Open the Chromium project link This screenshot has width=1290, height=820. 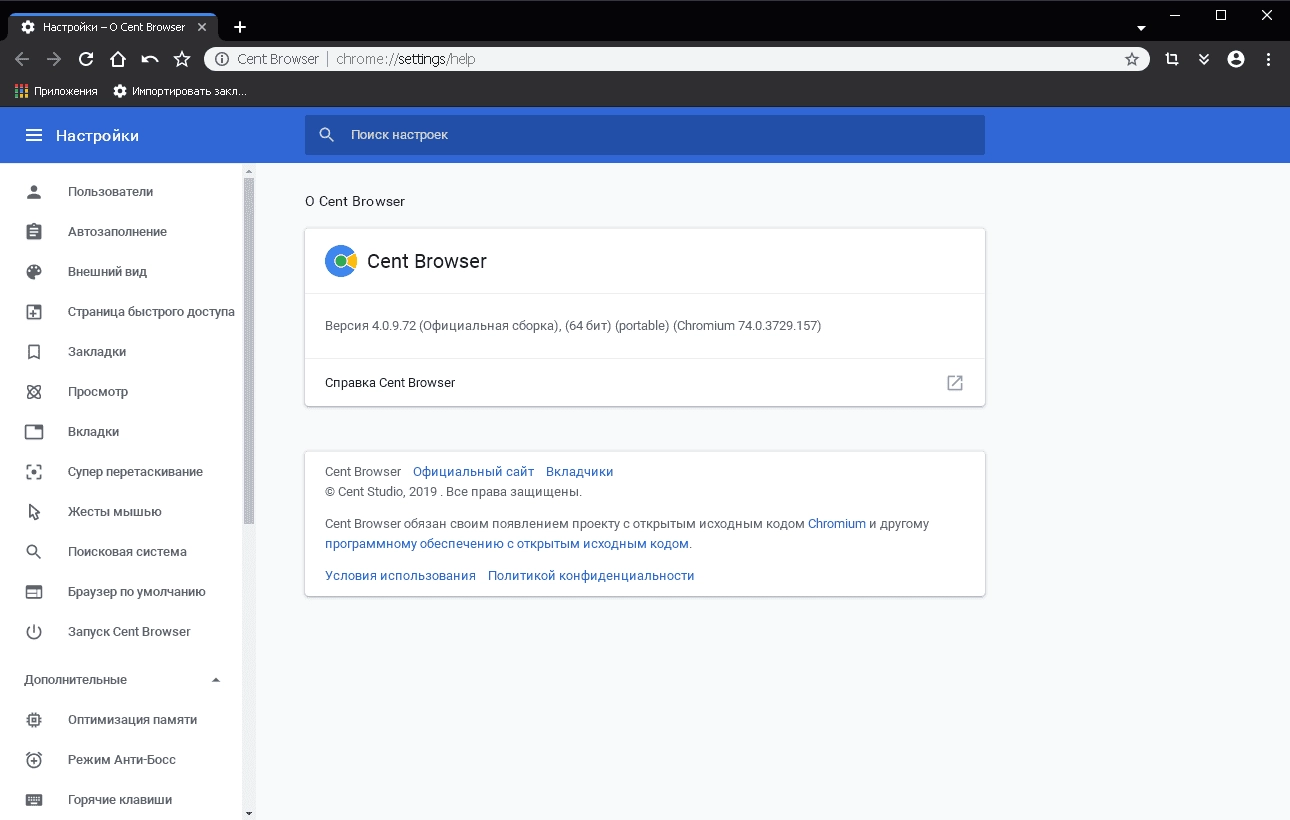click(836, 523)
